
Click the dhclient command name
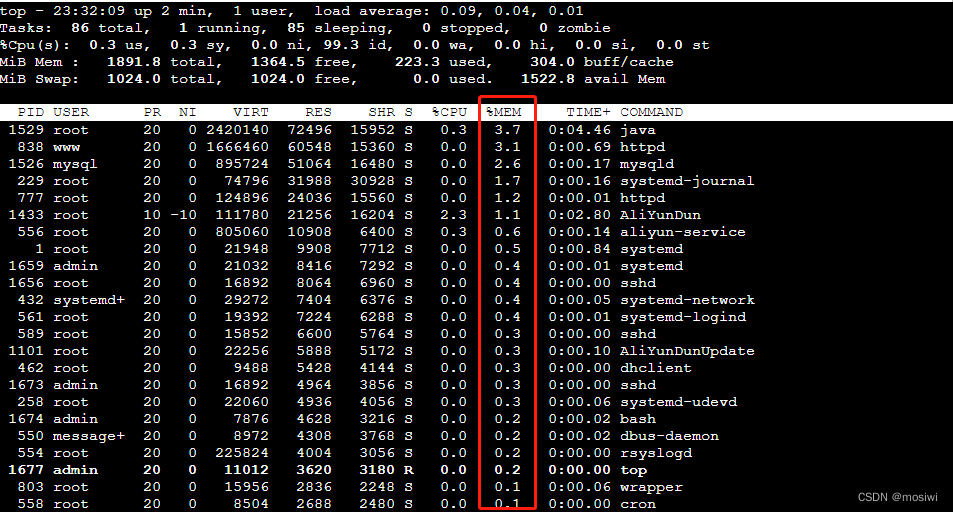tap(656, 368)
